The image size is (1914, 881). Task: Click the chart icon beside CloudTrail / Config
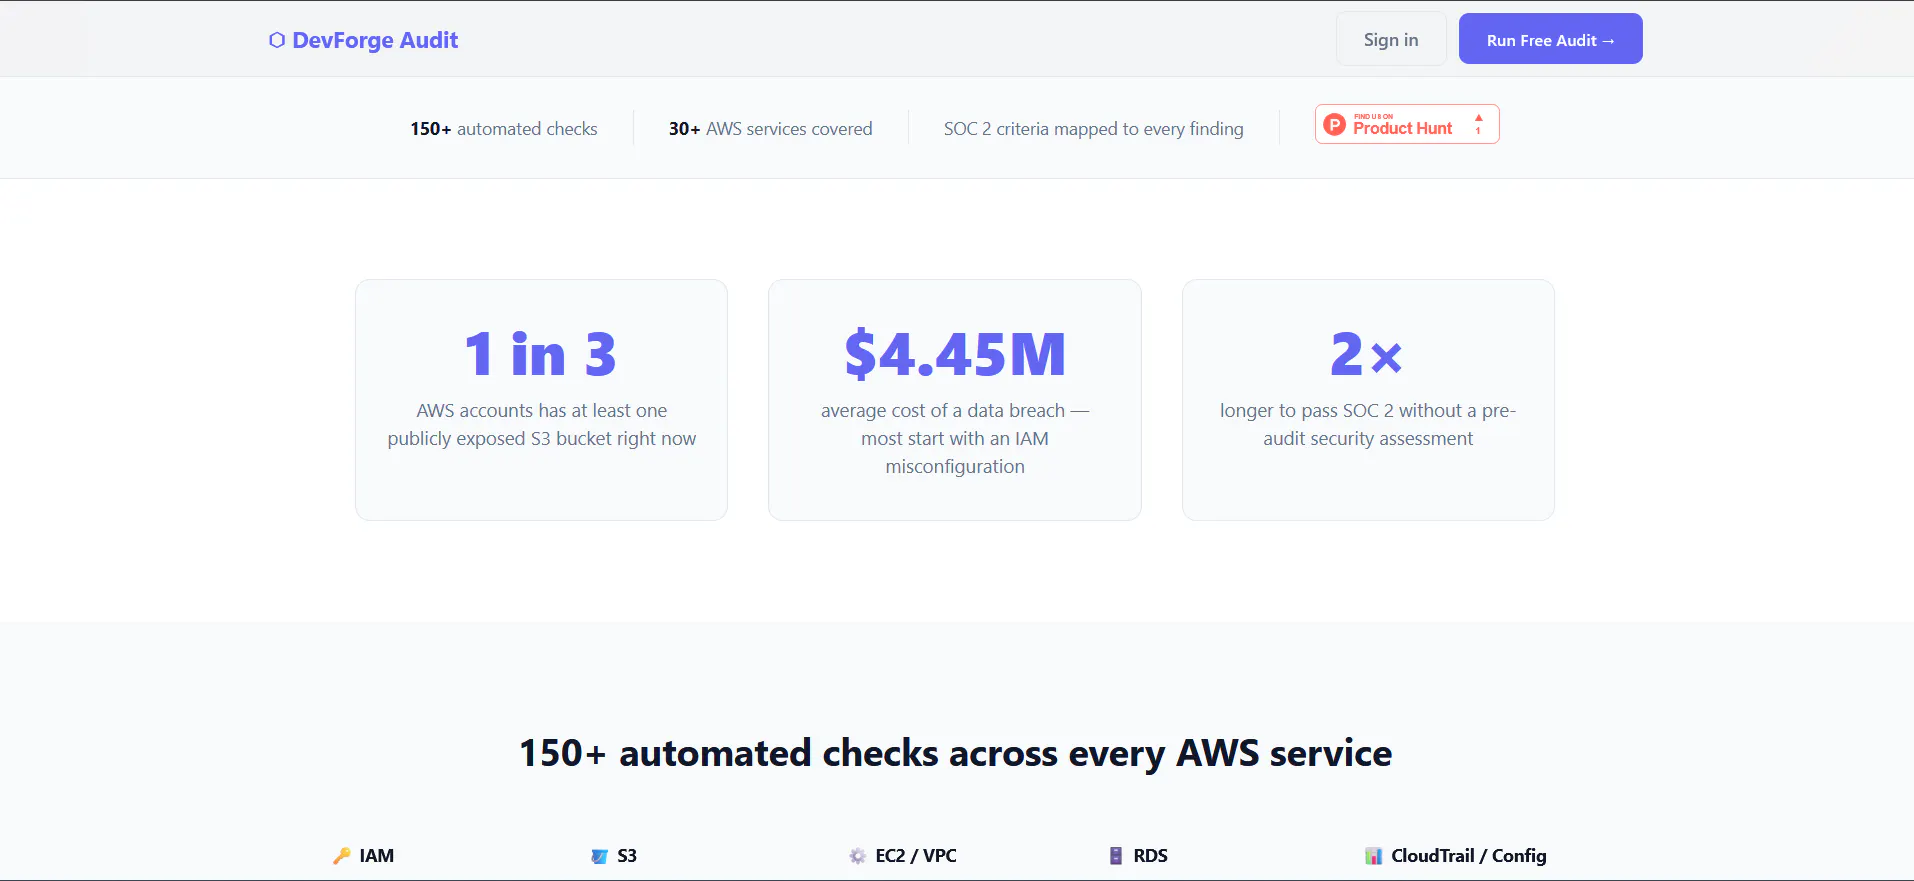pos(1374,856)
